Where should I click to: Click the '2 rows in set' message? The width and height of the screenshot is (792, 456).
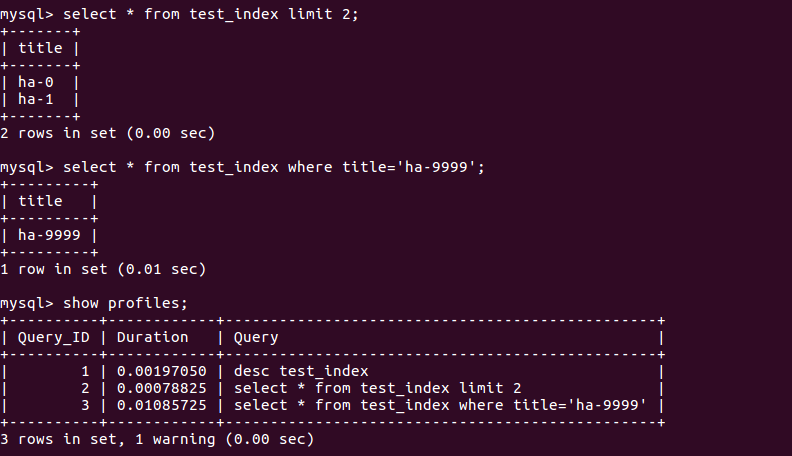[x=107, y=133]
